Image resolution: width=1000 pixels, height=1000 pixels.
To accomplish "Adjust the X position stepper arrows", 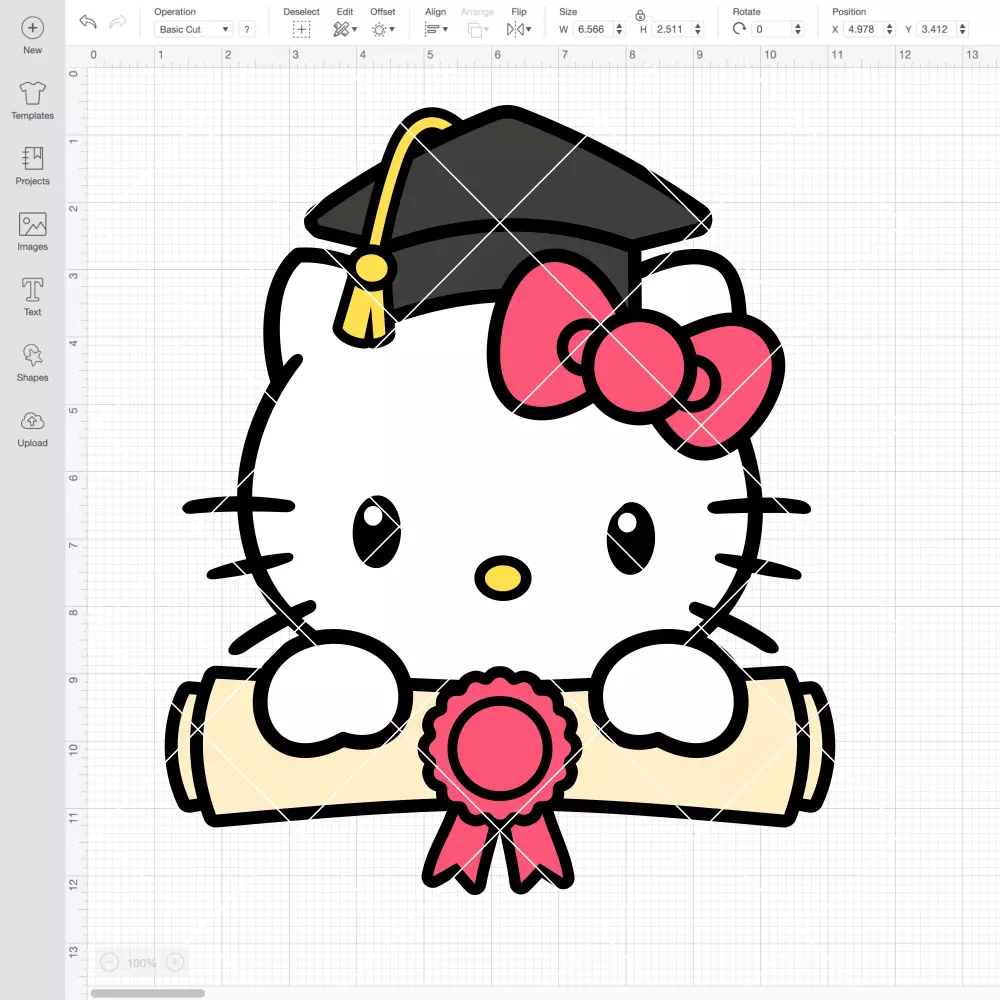I will pos(890,29).
